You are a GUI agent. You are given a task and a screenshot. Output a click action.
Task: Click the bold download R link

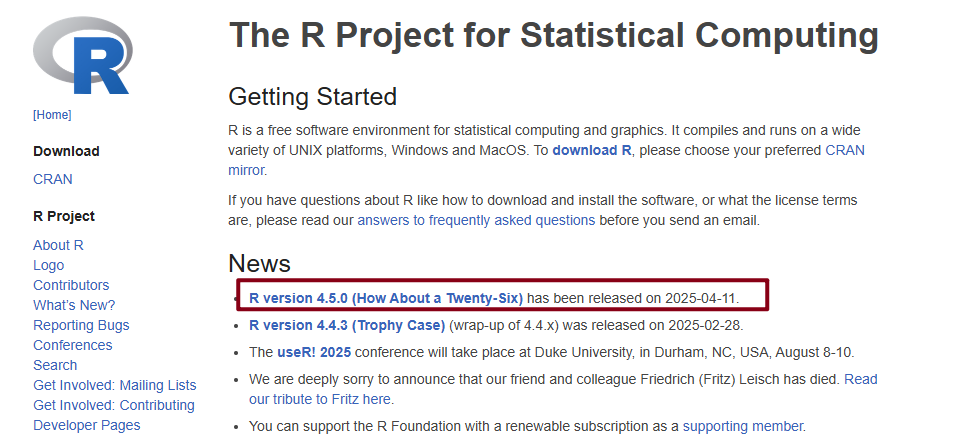592,150
